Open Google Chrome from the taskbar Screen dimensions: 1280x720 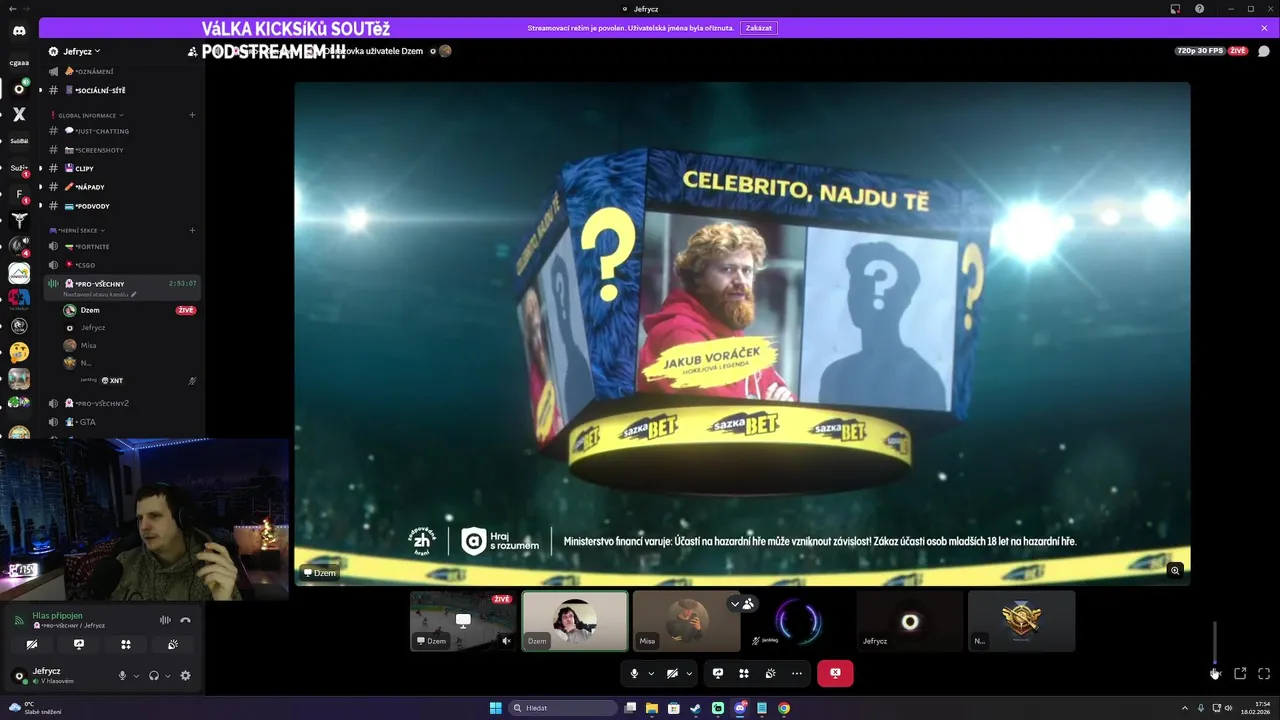(784, 708)
